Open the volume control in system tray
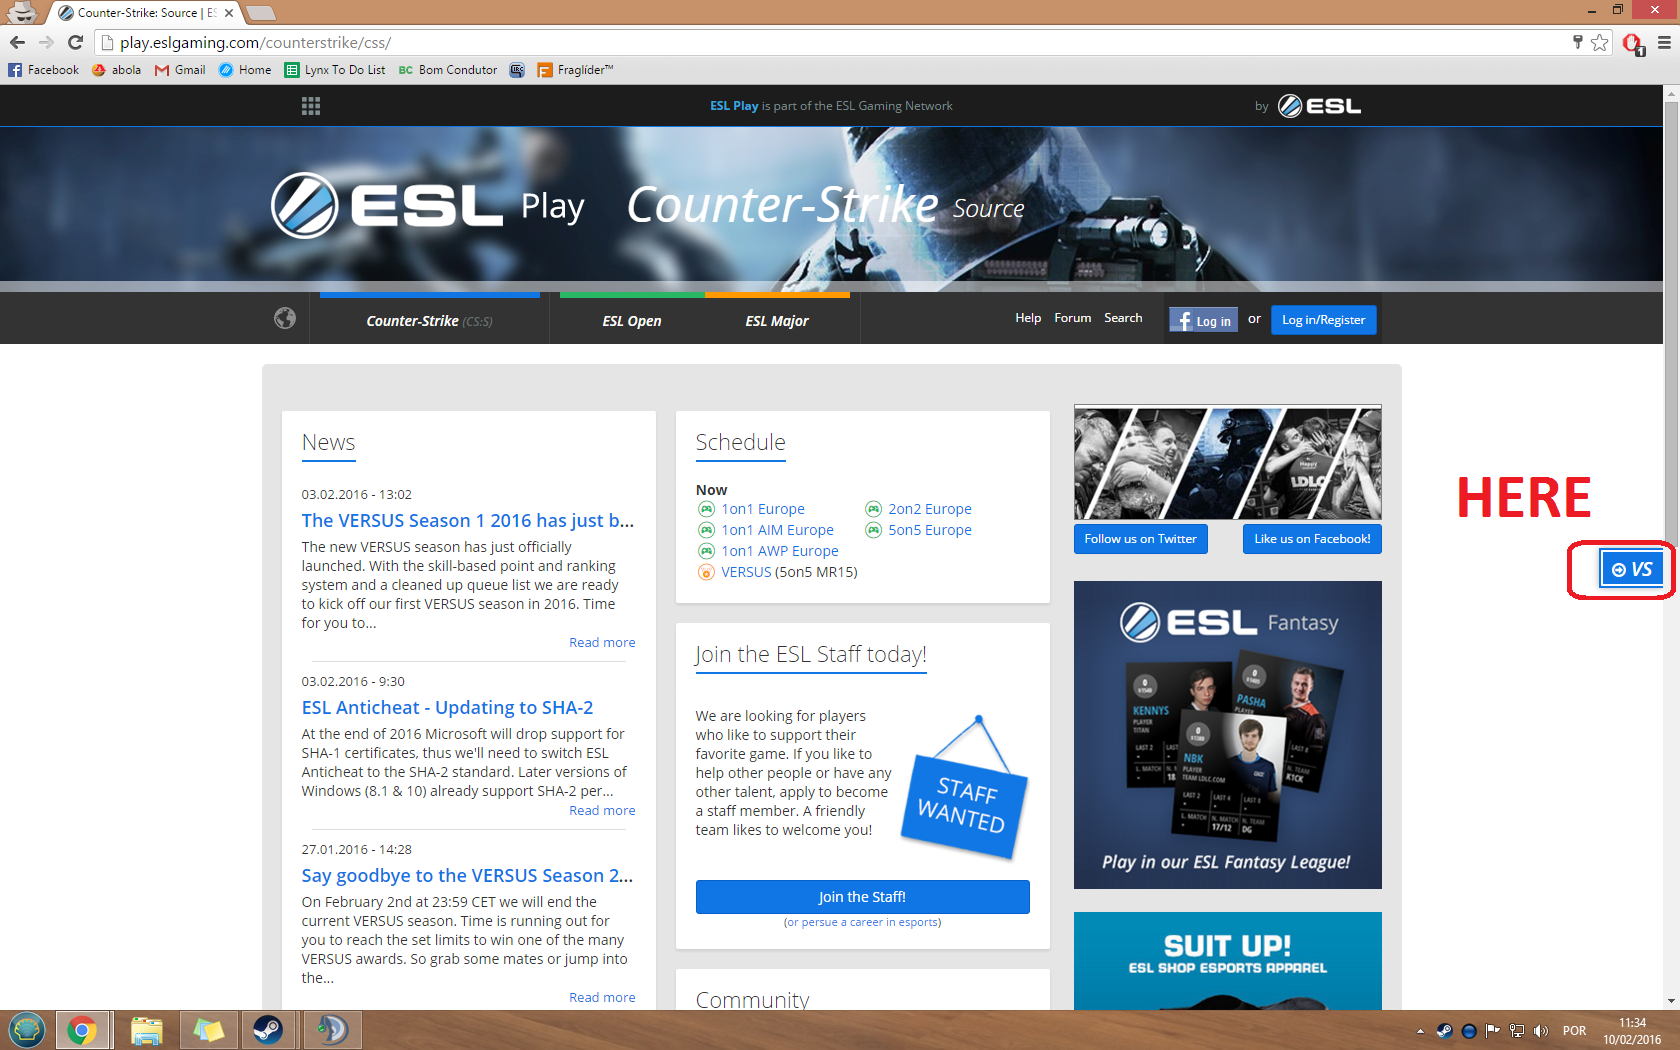The height and width of the screenshot is (1050, 1680). pyautogui.click(x=1541, y=1031)
